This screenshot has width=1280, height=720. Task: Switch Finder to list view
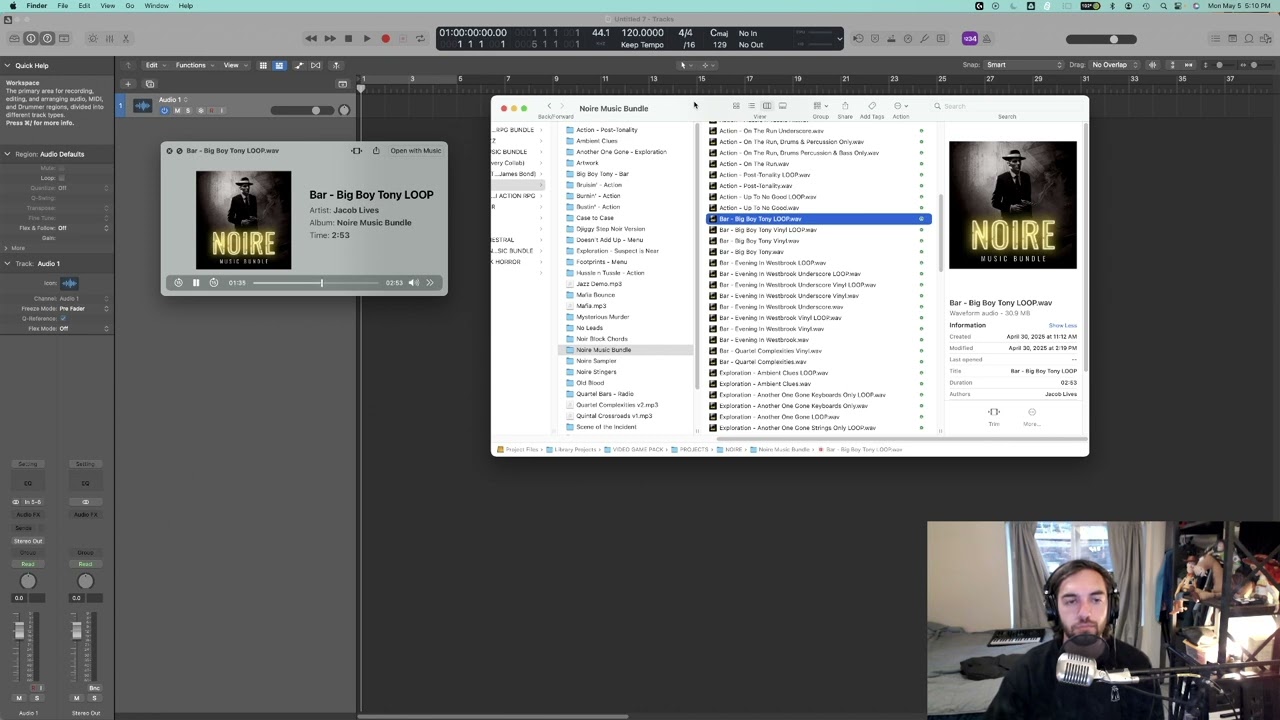tap(751, 106)
